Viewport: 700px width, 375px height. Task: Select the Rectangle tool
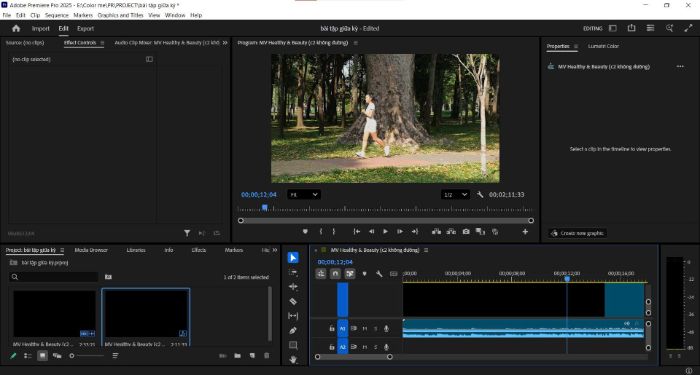point(293,345)
